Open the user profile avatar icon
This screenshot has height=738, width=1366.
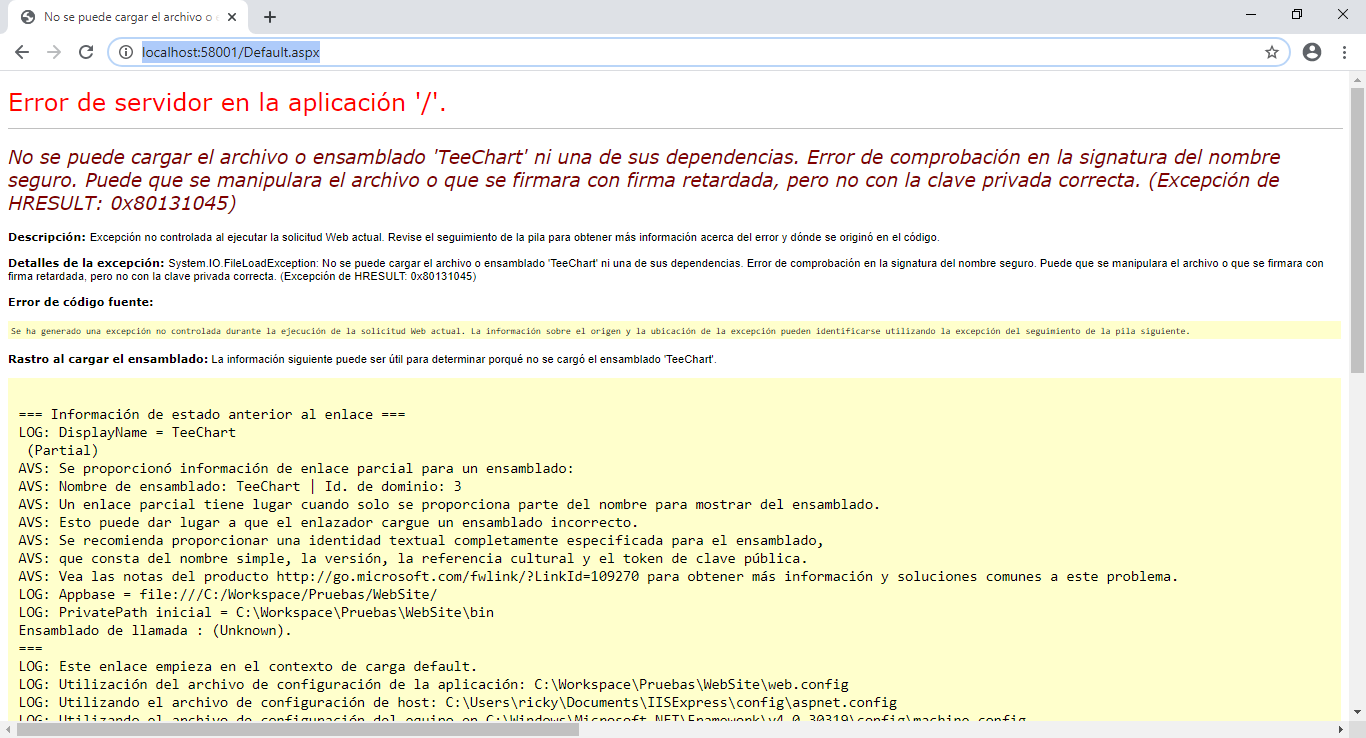coord(1312,52)
